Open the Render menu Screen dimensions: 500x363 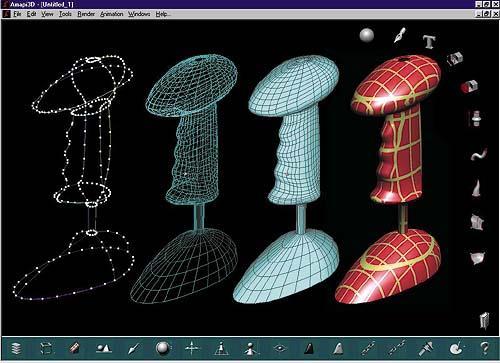(86, 14)
